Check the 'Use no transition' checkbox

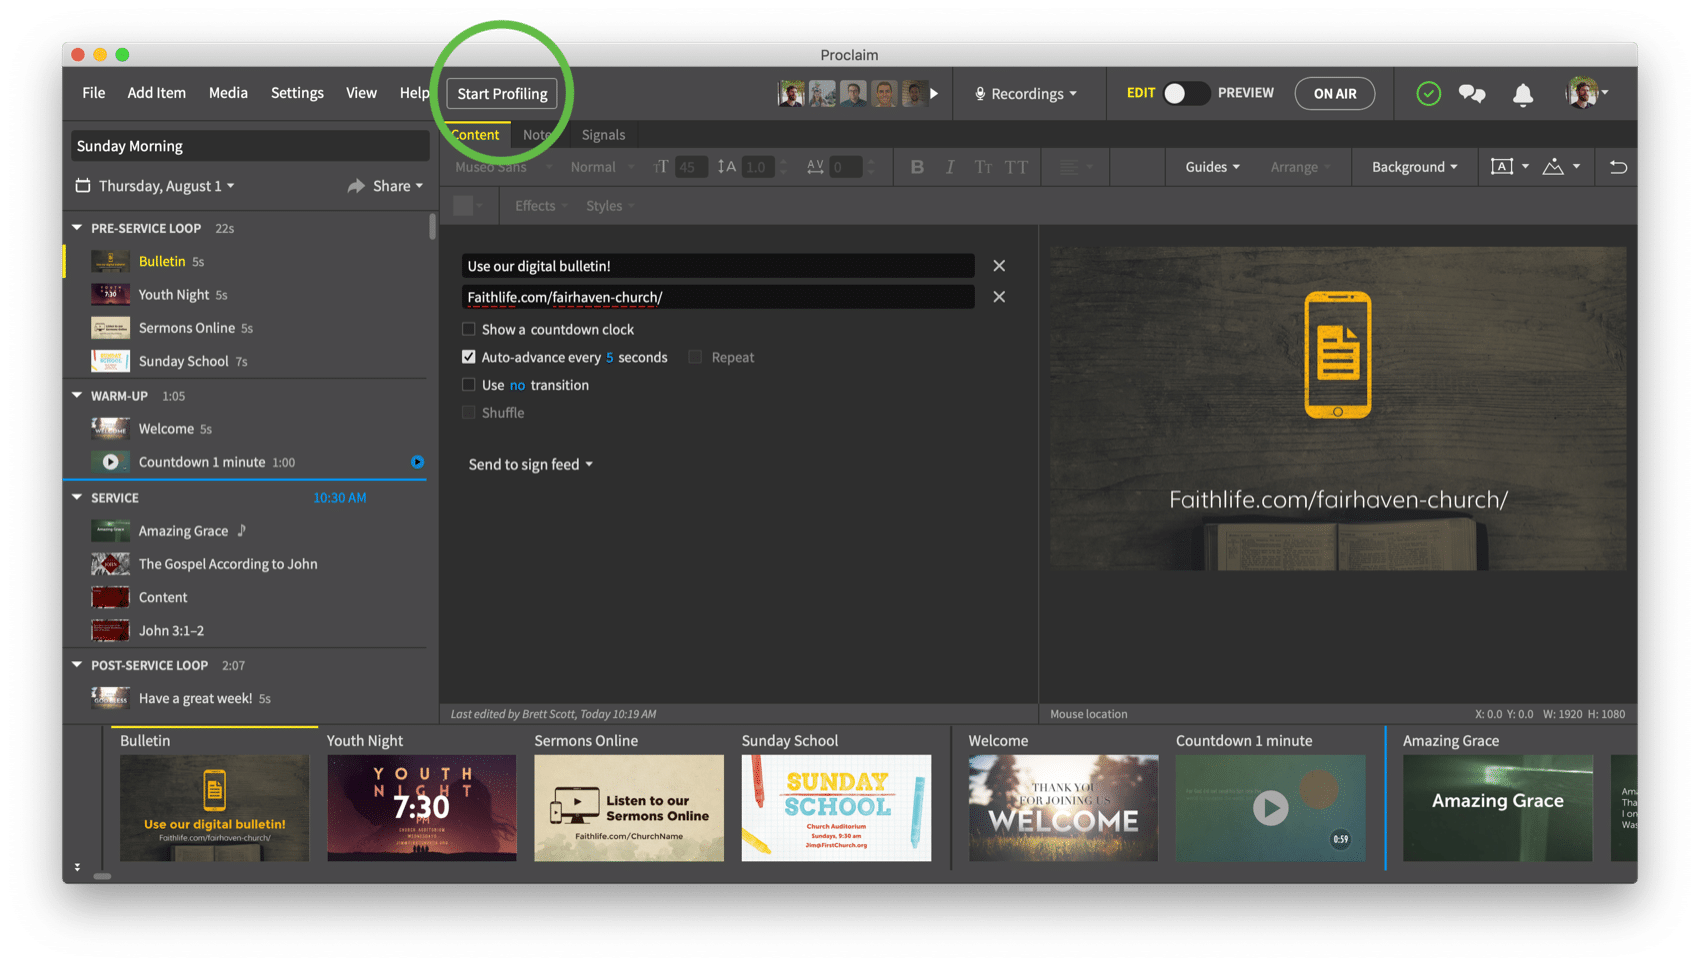click(468, 385)
